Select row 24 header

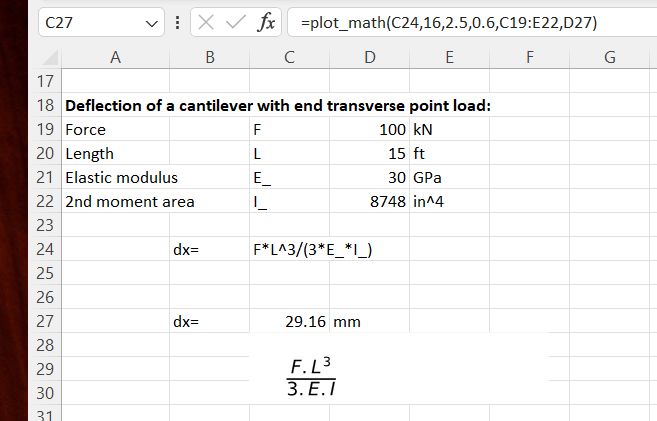[45, 250]
